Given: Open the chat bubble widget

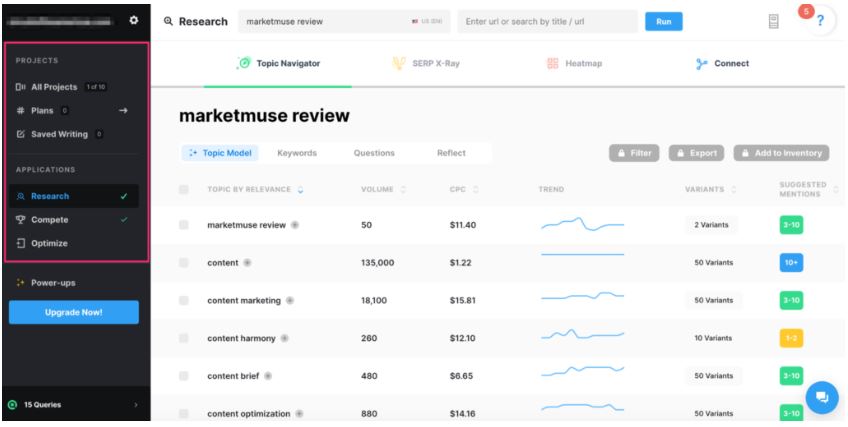Looking at the screenshot, I should pos(822,398).
